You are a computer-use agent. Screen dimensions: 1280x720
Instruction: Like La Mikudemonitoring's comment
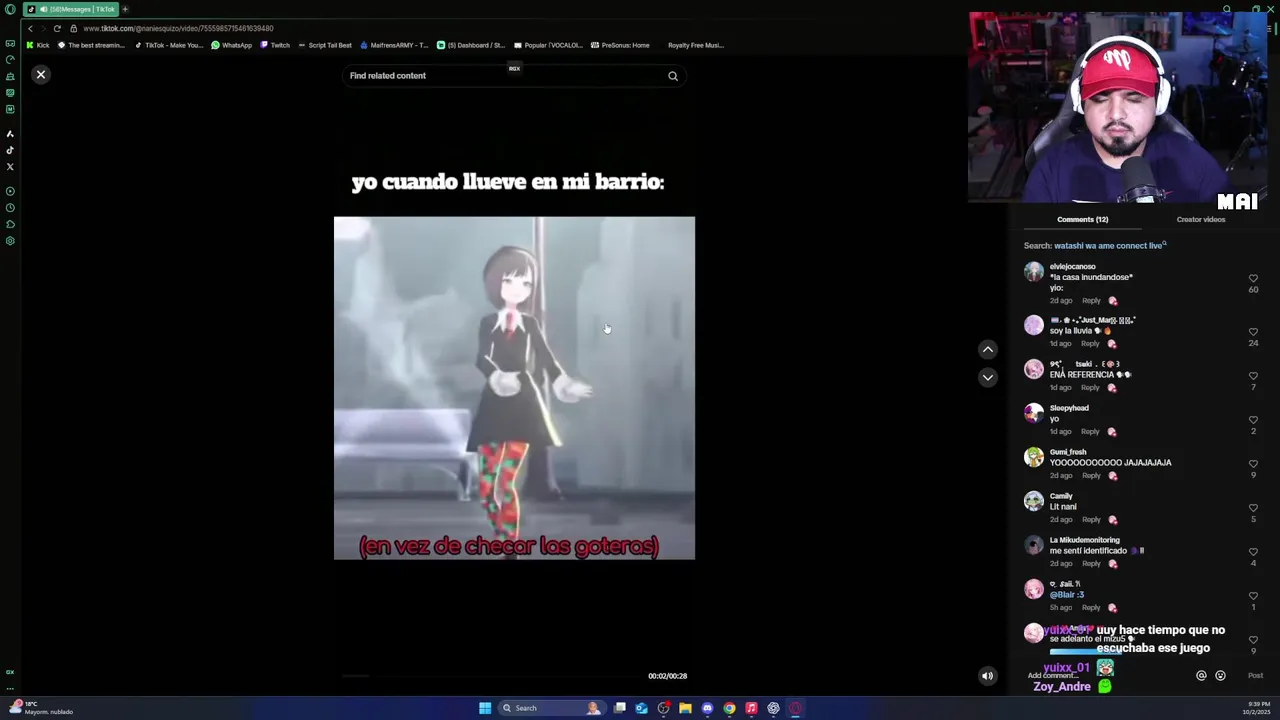[1253, 552]
